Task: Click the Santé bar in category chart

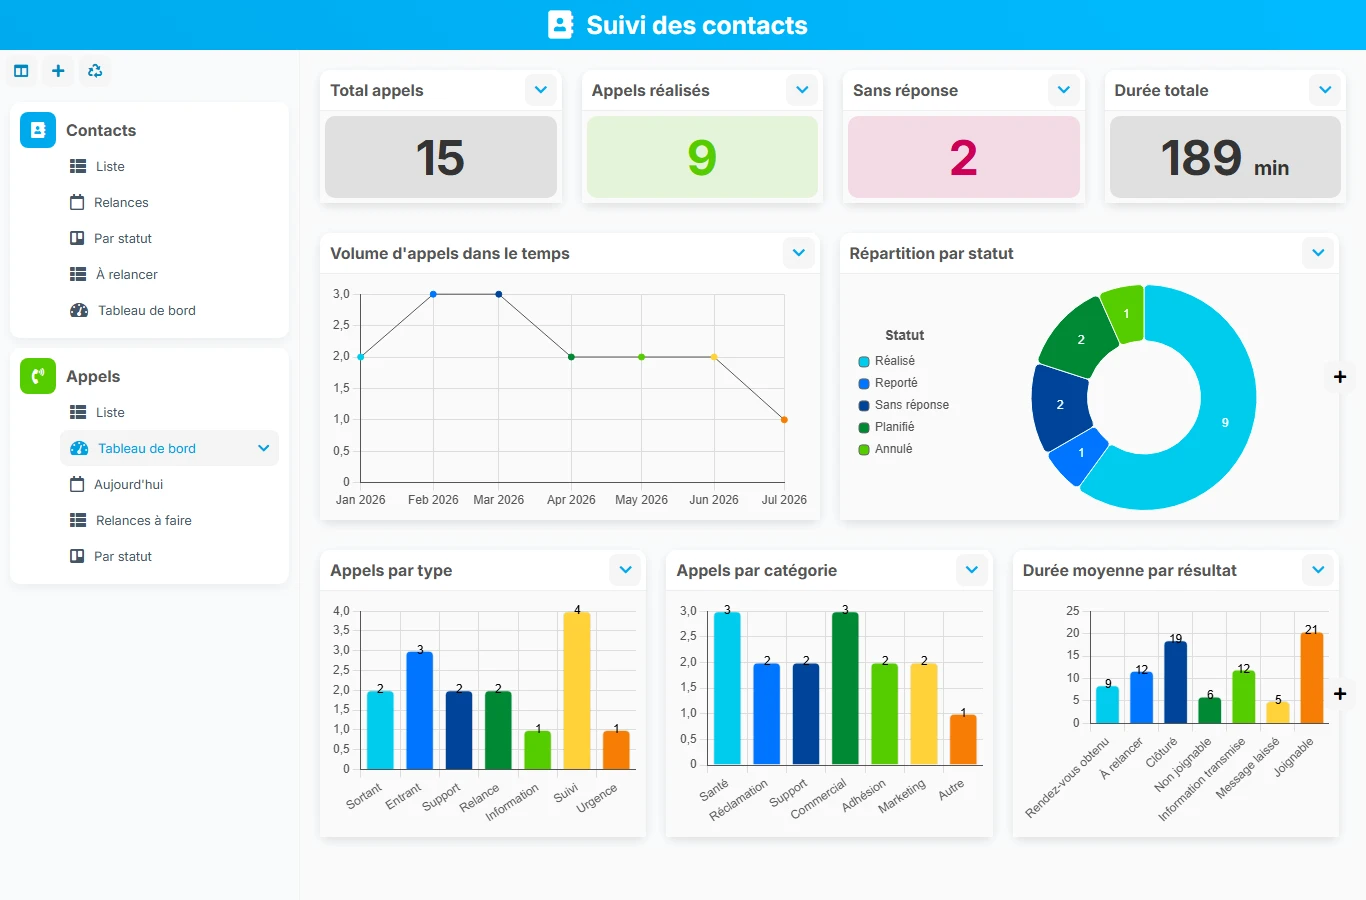Action: point(727,688)
